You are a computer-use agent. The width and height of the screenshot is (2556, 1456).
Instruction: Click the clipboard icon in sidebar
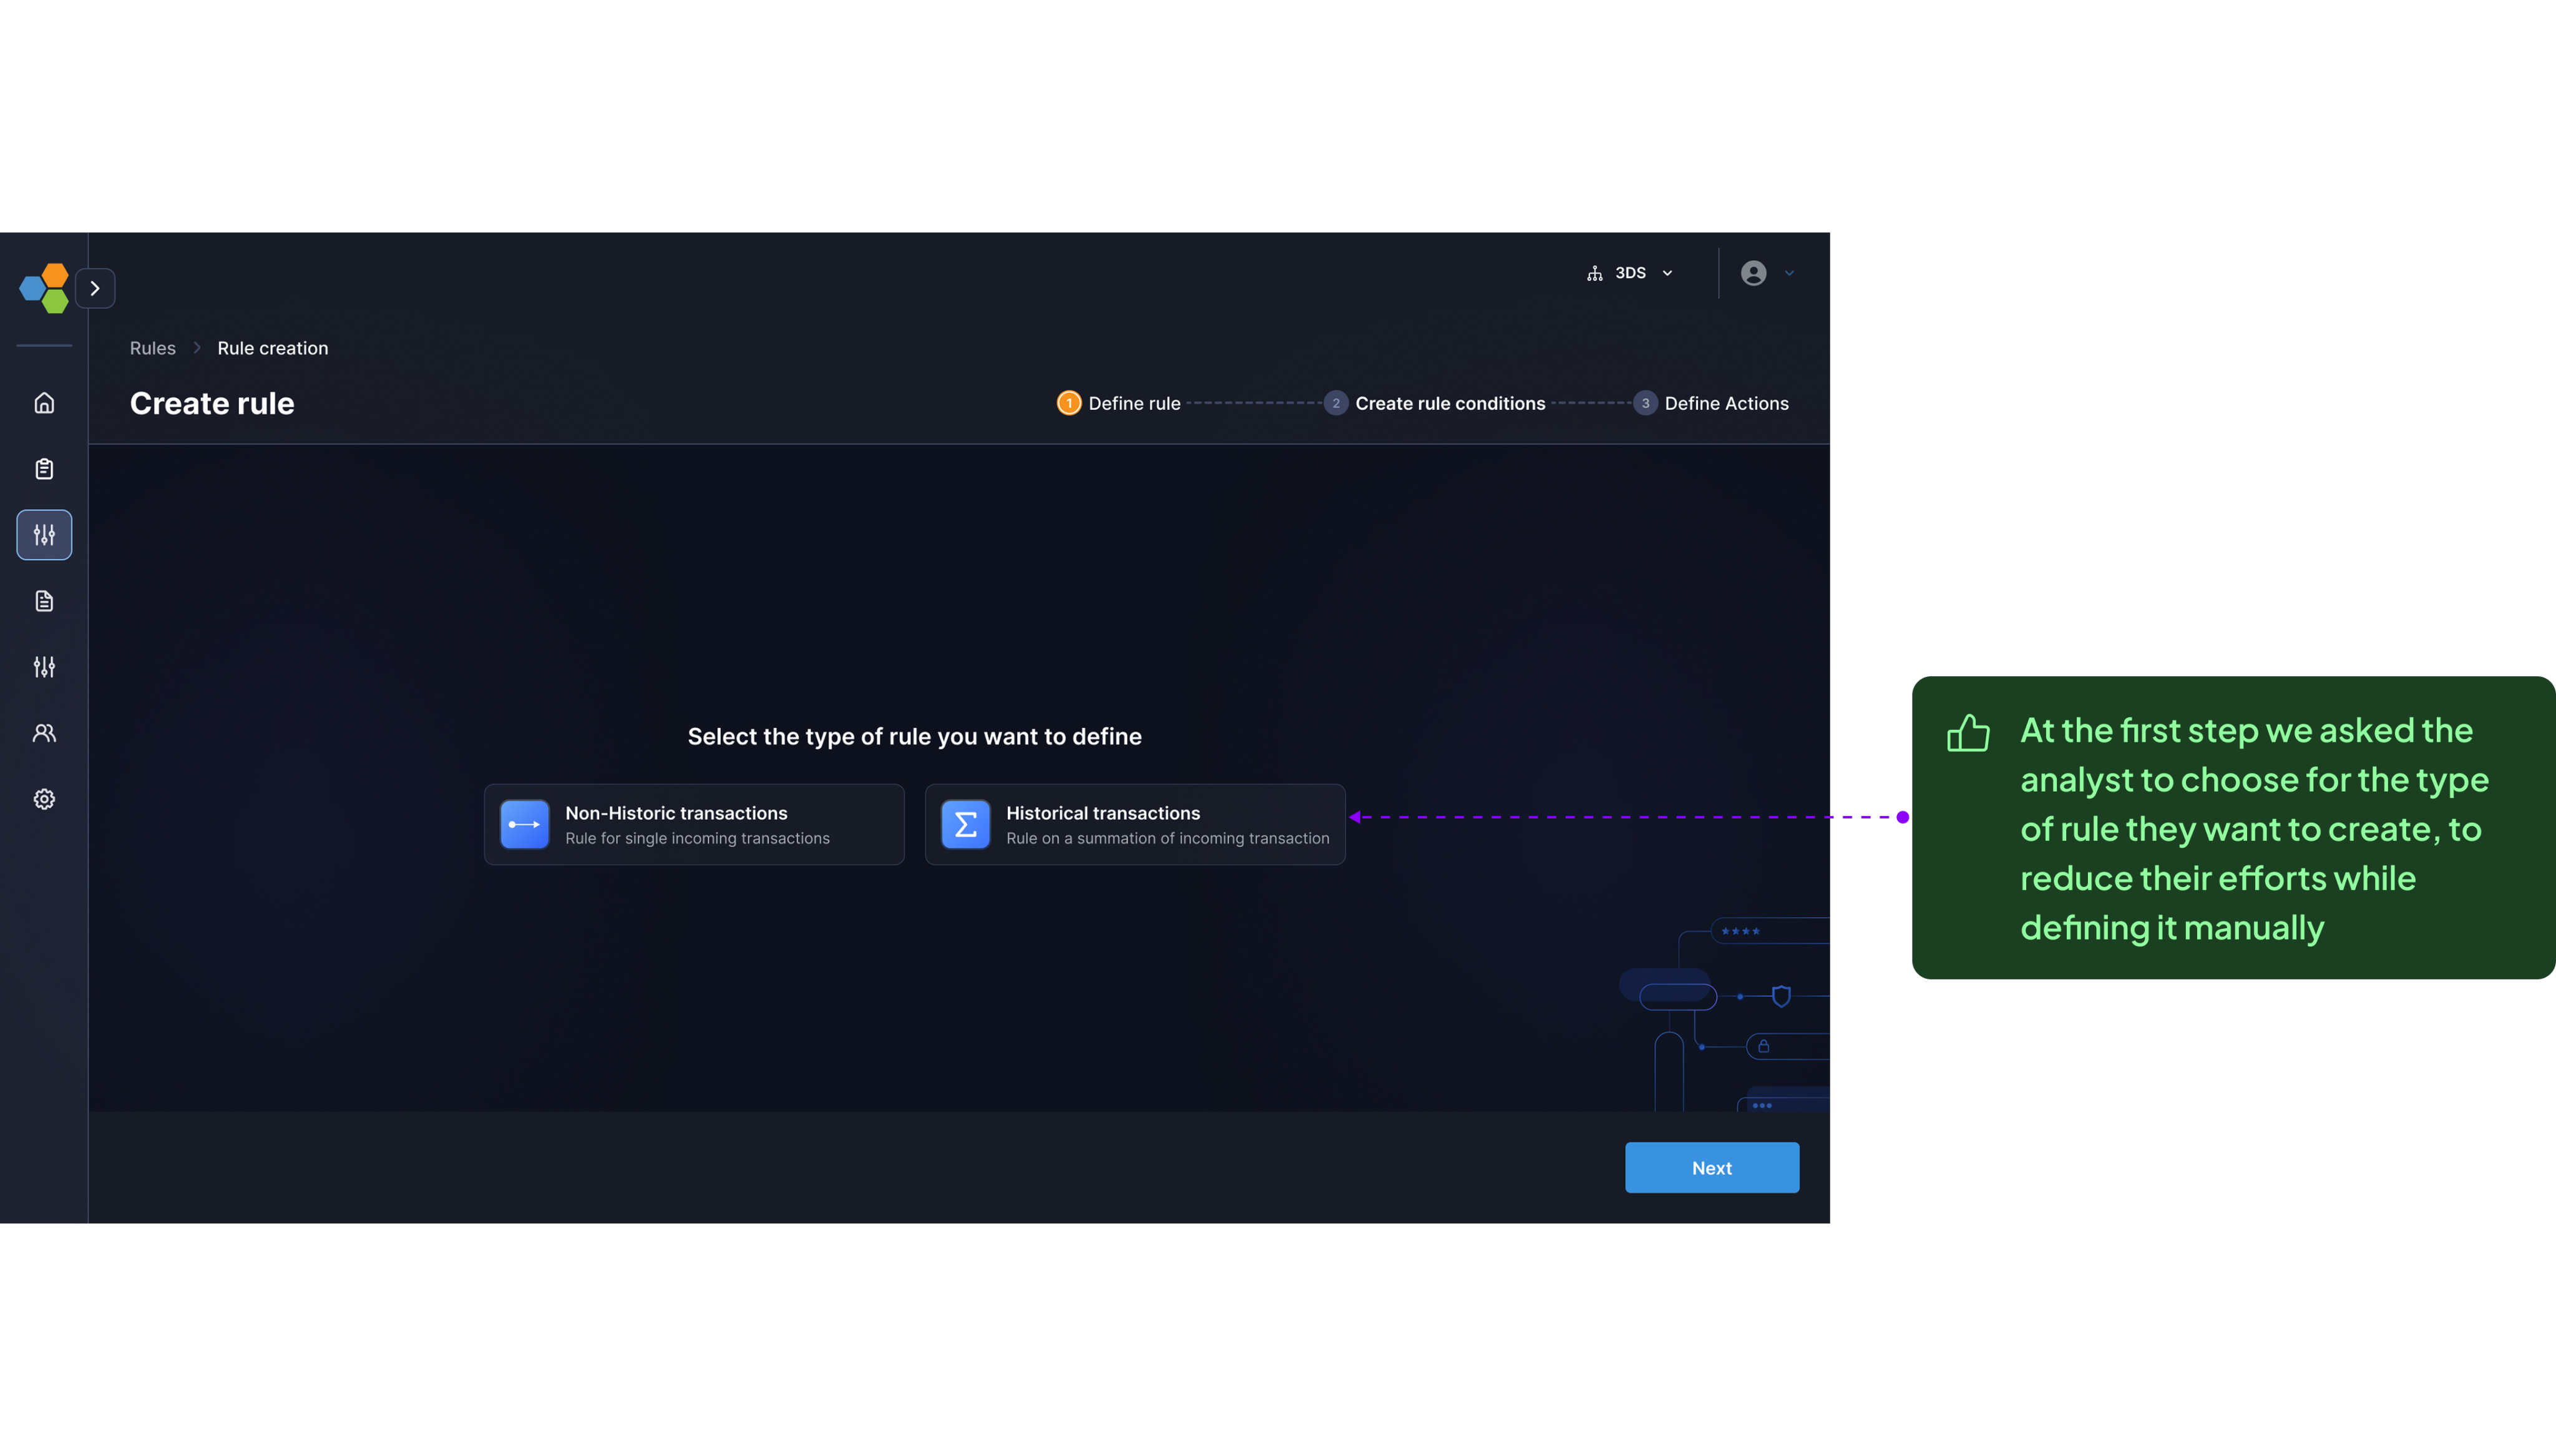[x=44, y=469]
